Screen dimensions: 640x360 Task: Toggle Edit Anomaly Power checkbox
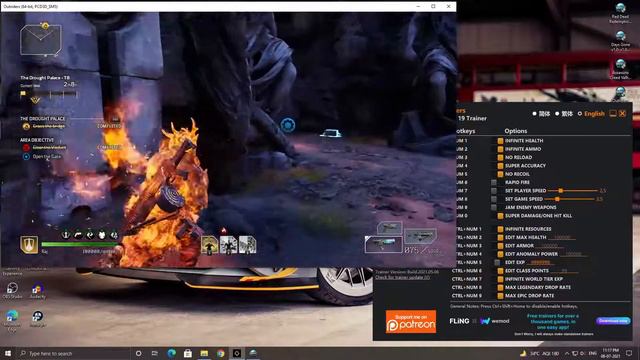point(500,254)
